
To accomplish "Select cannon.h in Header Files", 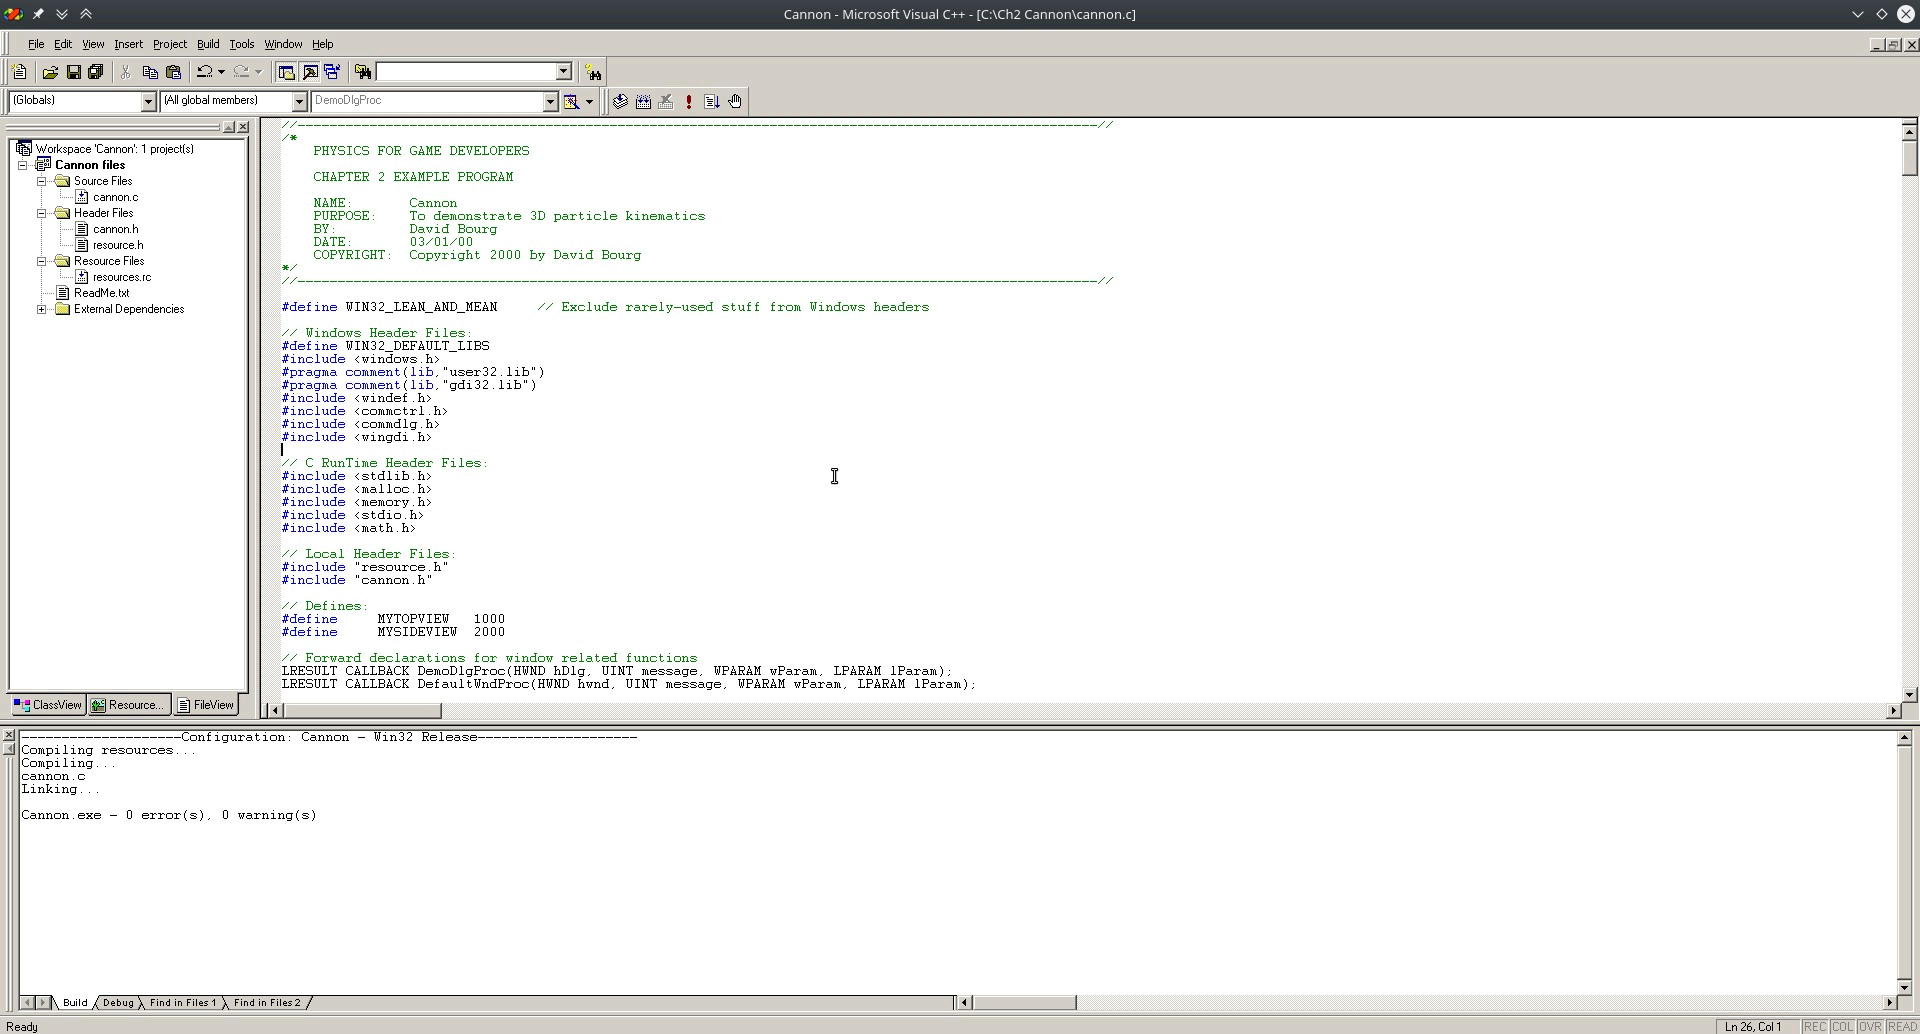I will click(x=115, y=229).
